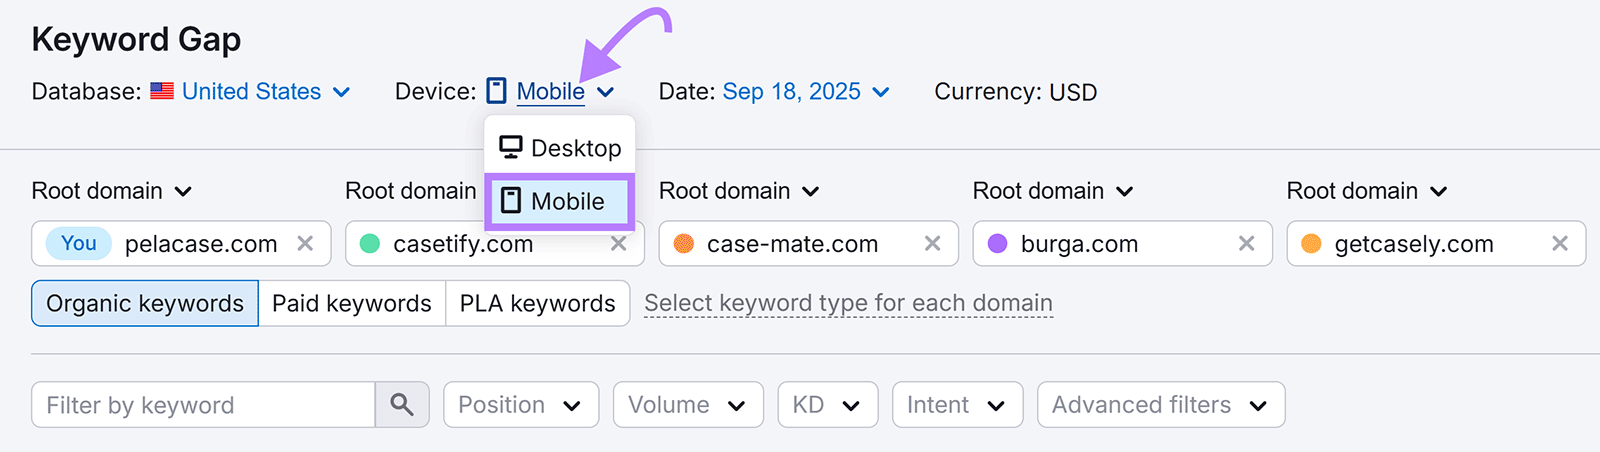Remove pelacase.com with its X icon
This screenshot has width=1600, height=452.
pos(305,244)
